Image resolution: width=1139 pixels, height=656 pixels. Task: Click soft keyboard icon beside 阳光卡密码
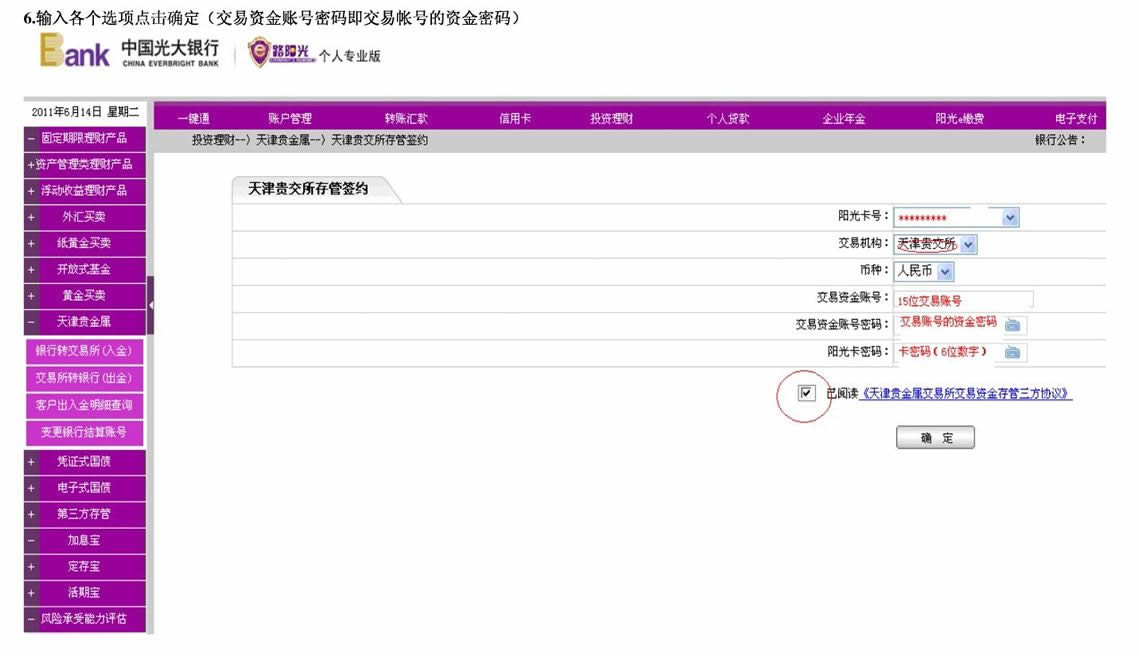(1013, 352)
